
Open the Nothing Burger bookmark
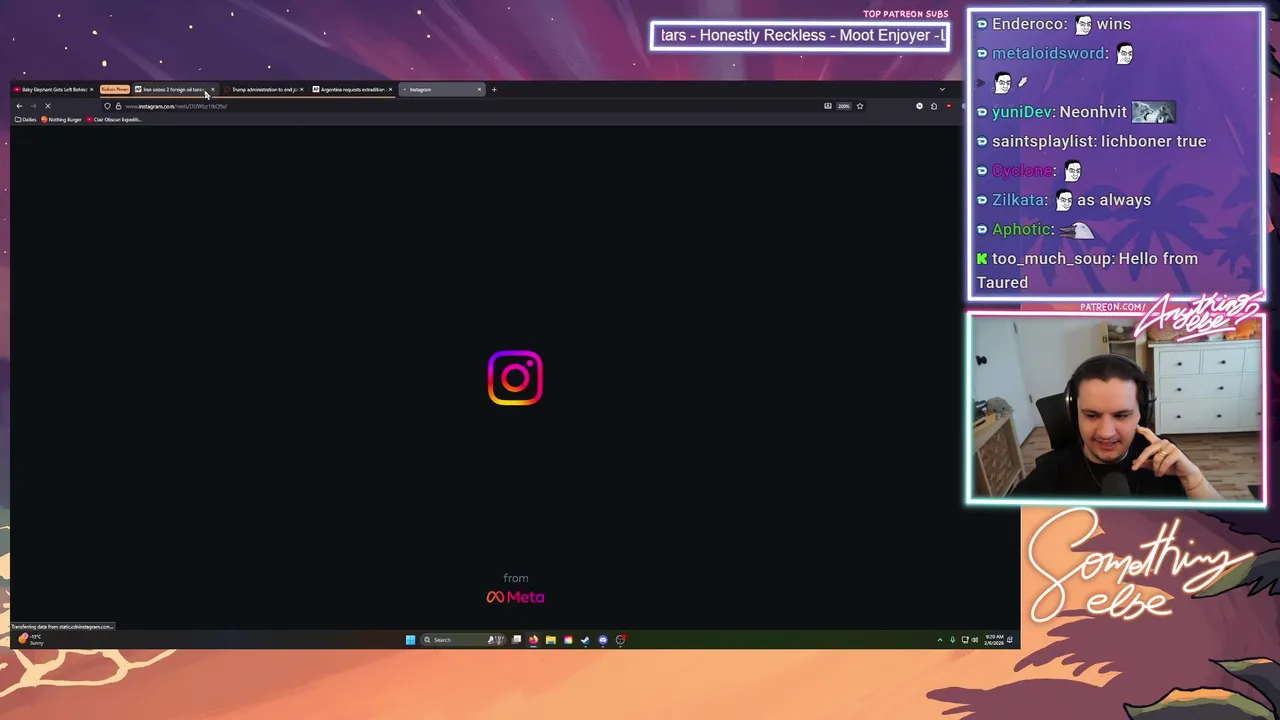coord(62,120)
